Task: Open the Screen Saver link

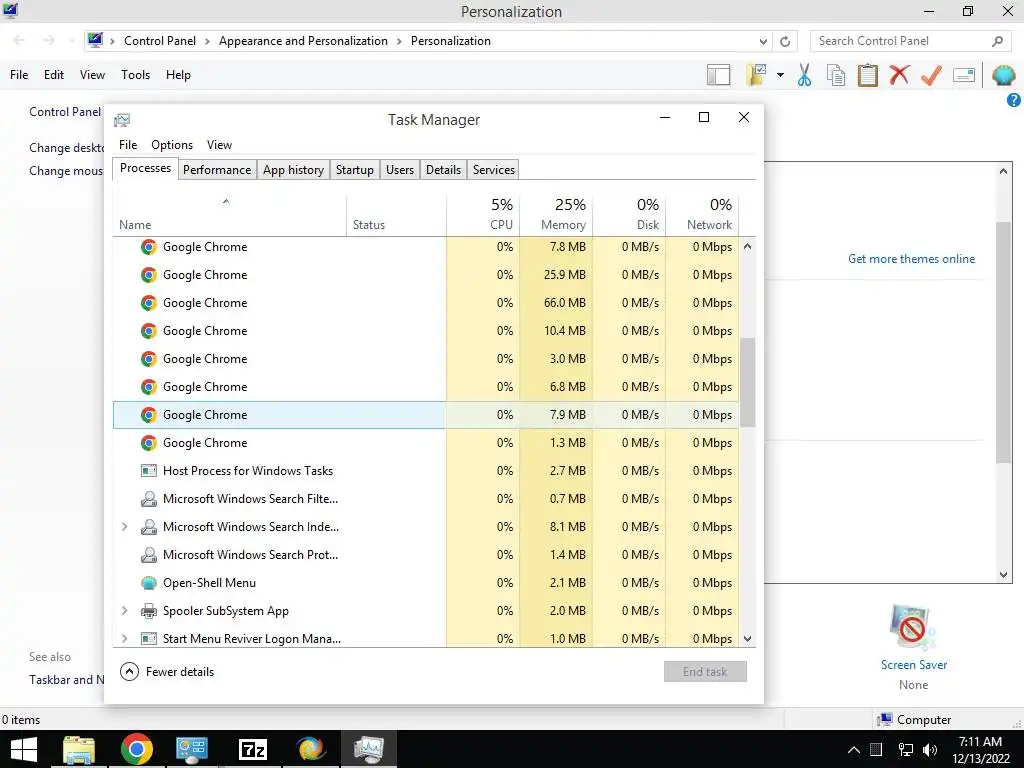Action: point(914,665)
